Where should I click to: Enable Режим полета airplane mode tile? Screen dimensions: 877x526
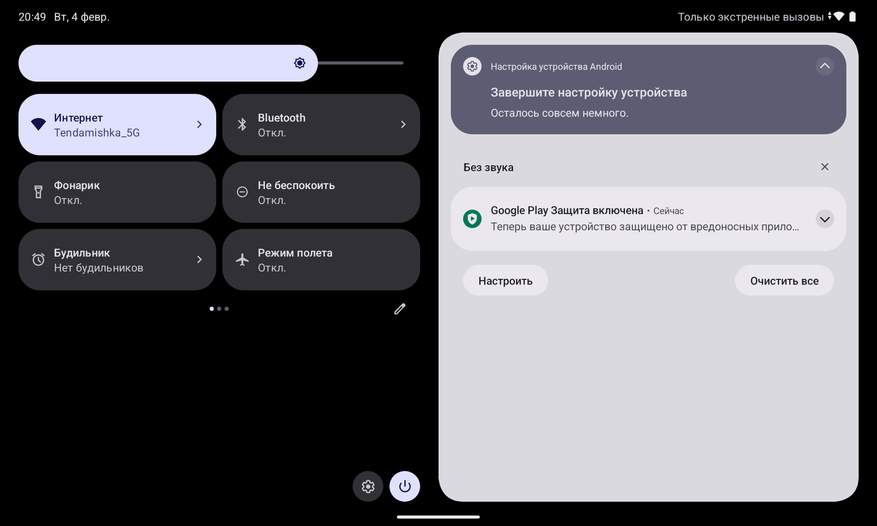coord(321,260)
